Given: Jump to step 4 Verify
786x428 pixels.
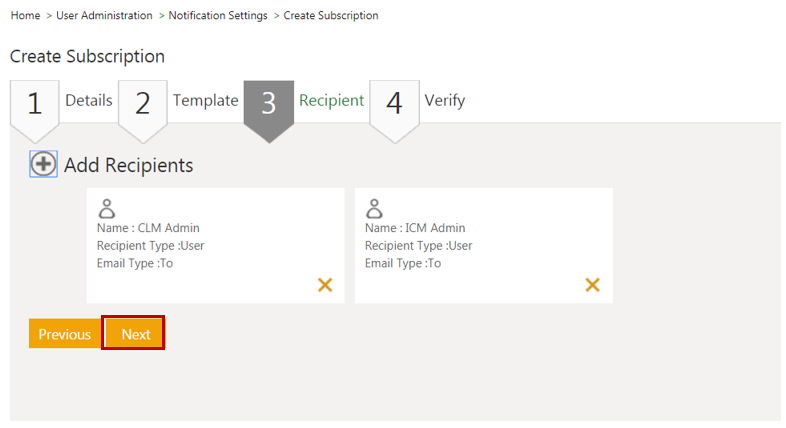Looking at the screenshot, I should pyautogui.click(x=444, y=101).
